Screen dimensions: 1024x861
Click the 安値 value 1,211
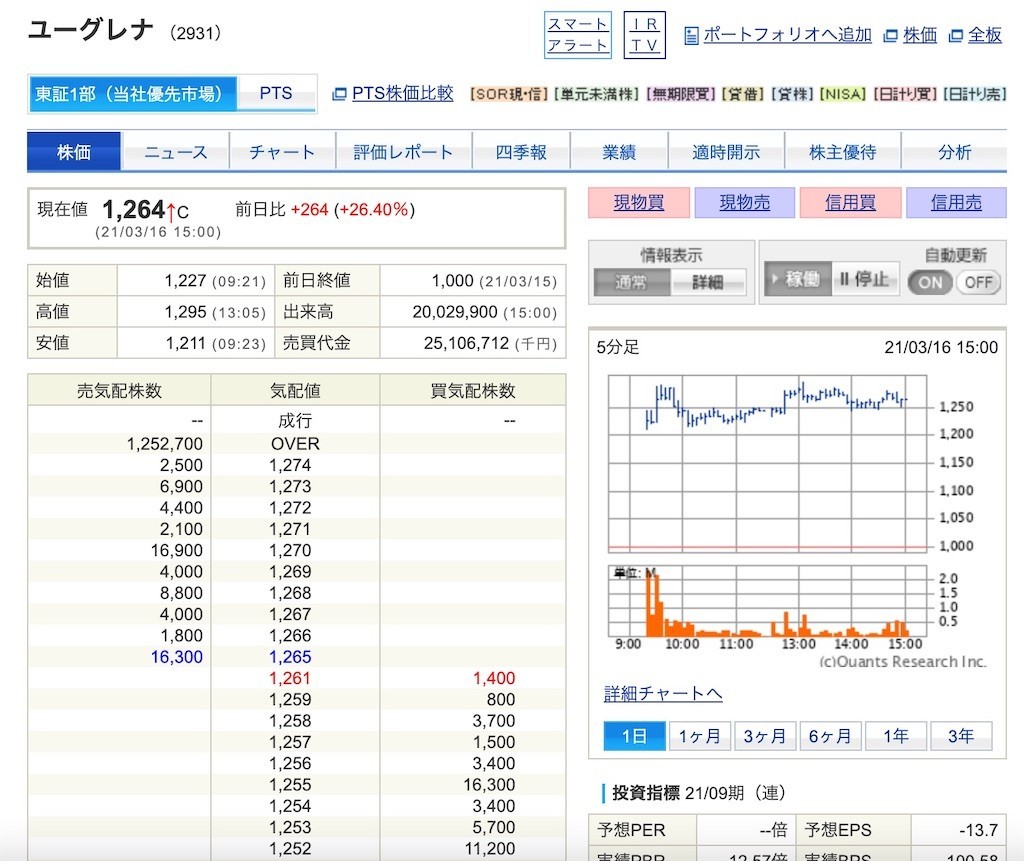coord(185,343)
